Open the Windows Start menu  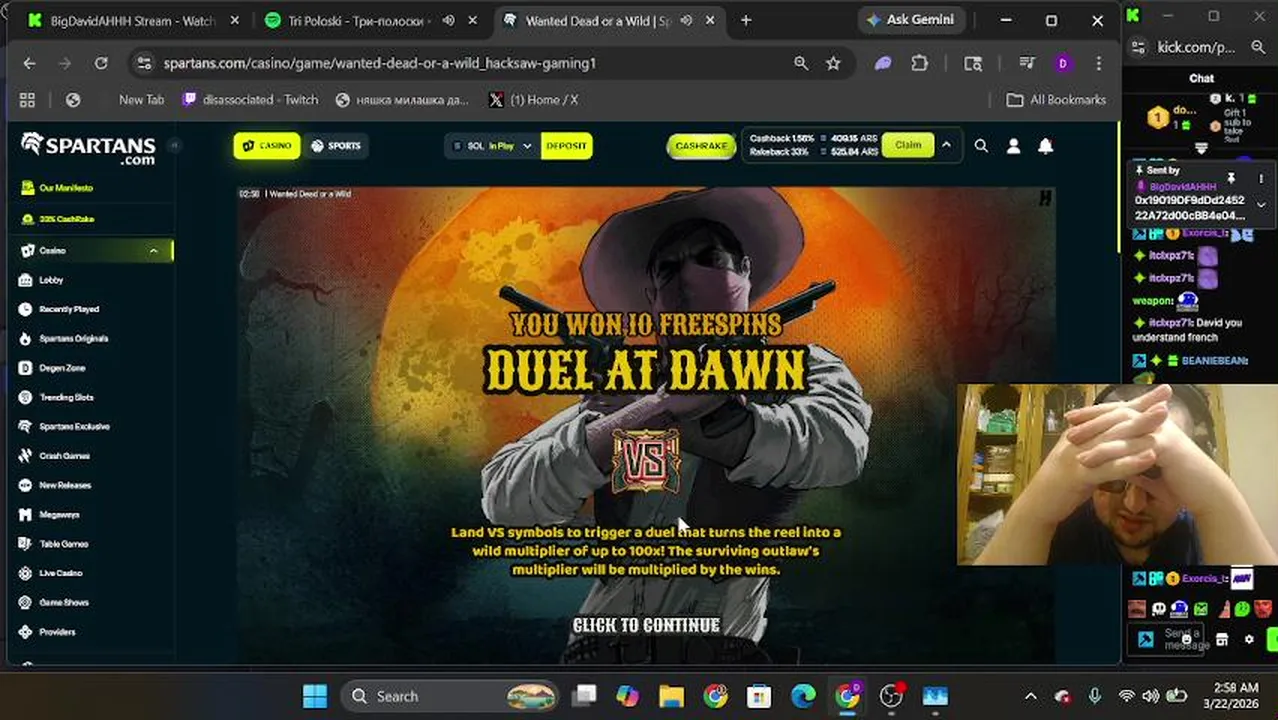click(315, 696)
